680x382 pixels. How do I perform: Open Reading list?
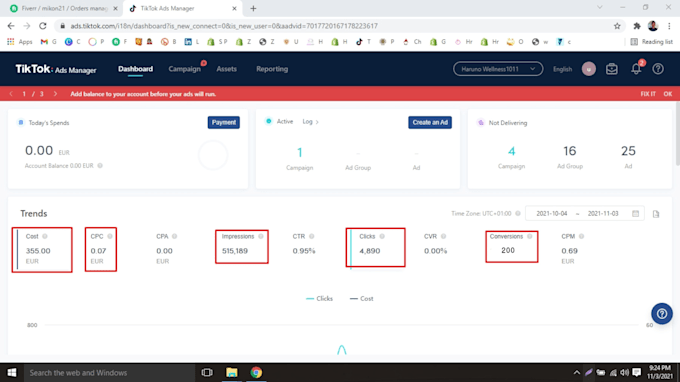(x=651, y=42)
